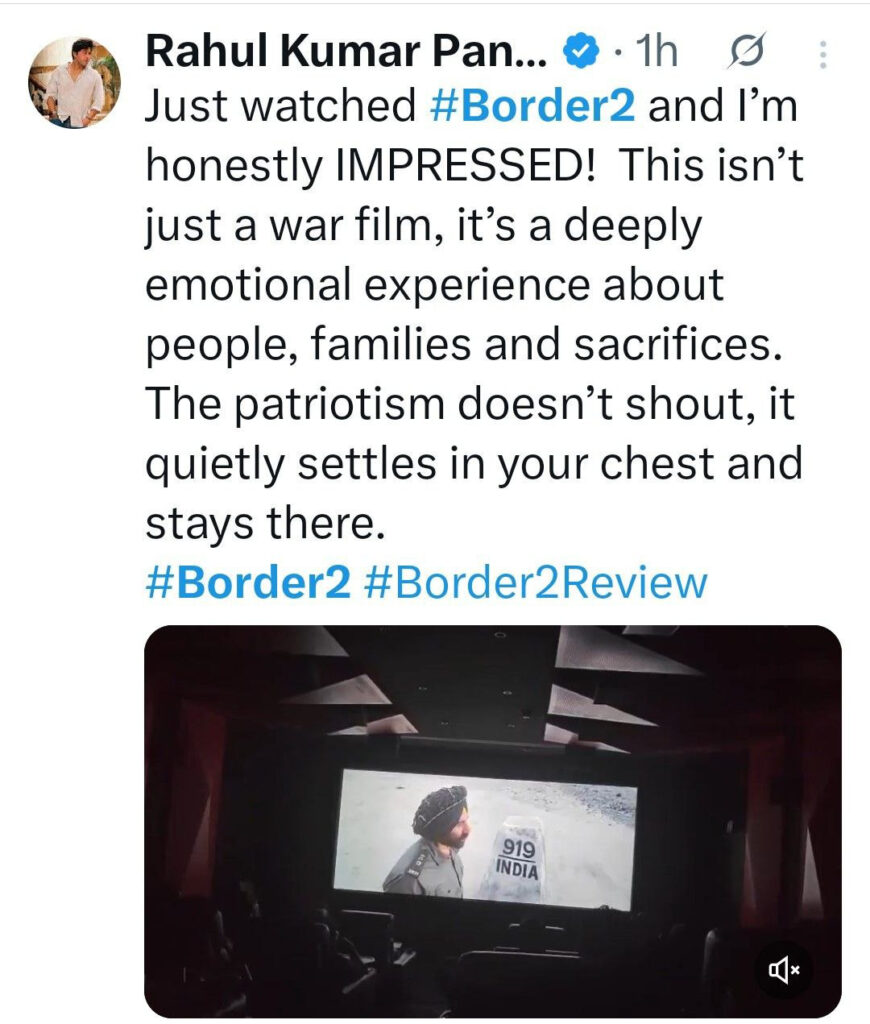Viewport: 870px width, 1024px height.
Task: Unmute the video with the speaker icon
Action: coord(783,968)
